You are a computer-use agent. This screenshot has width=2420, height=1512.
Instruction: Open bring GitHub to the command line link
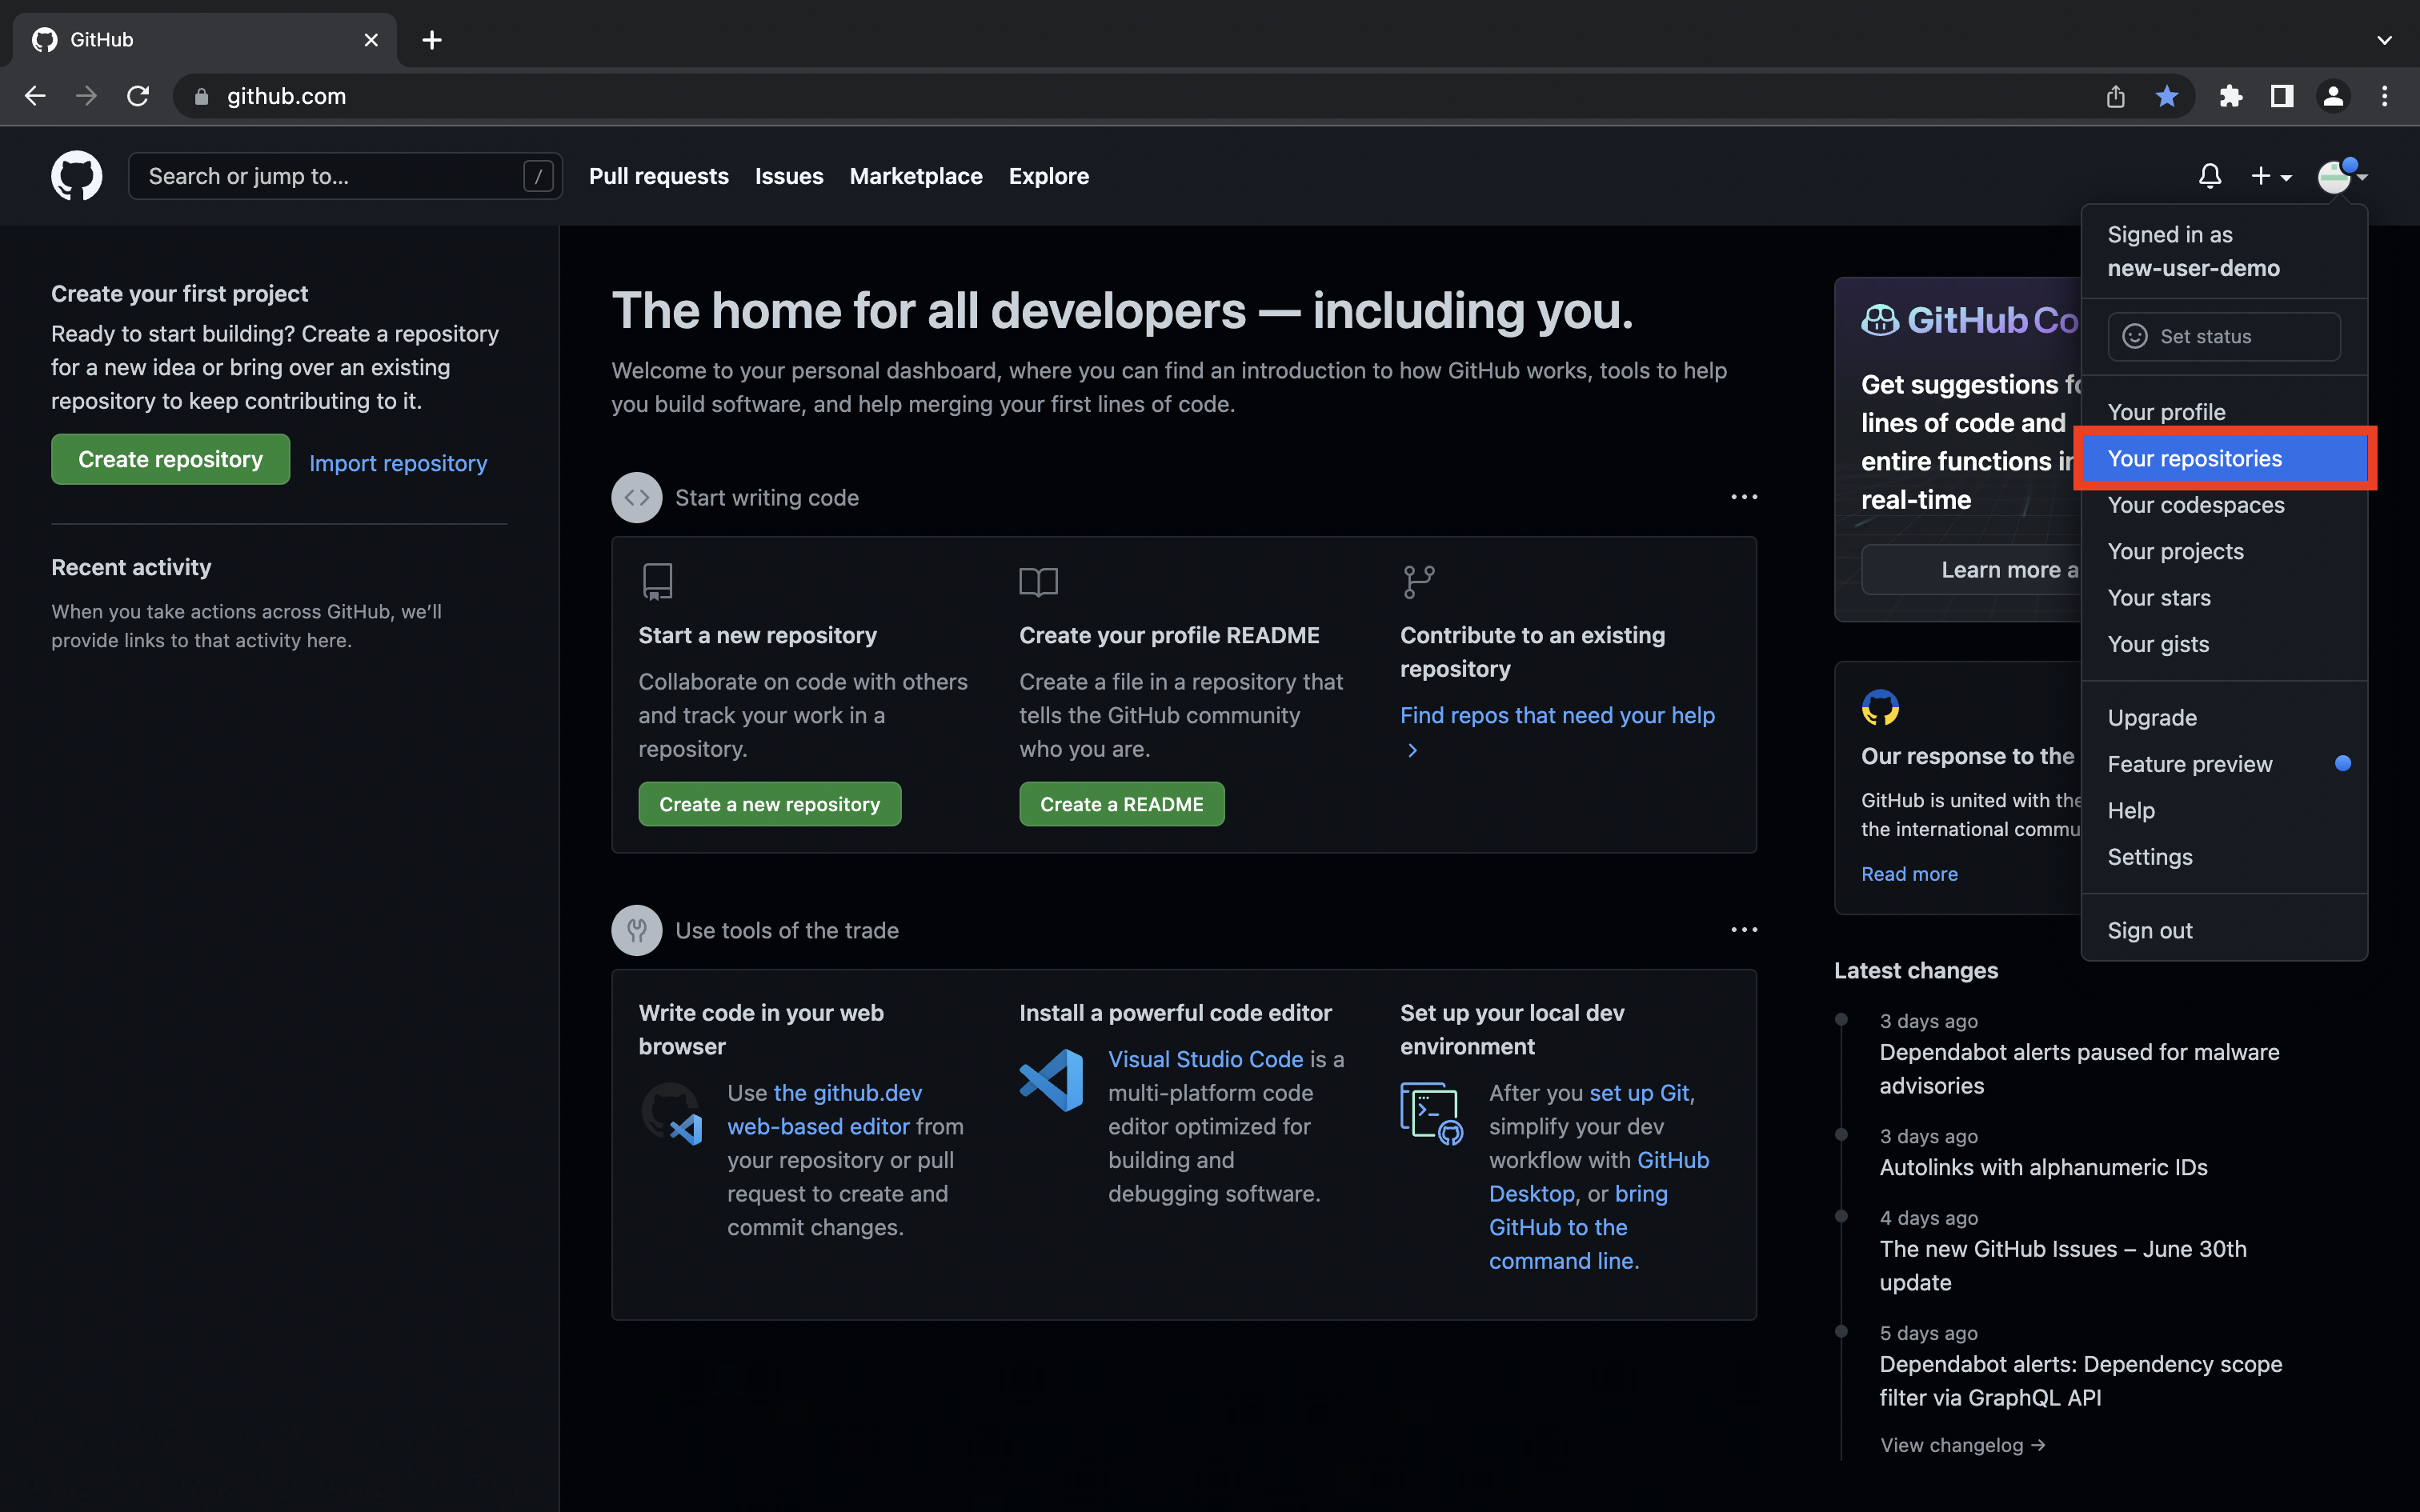[1578, 1227]
